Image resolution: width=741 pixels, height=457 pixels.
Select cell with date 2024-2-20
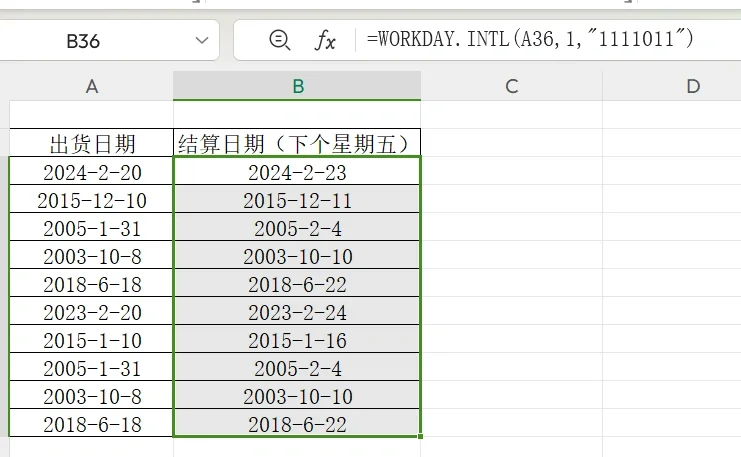pos(91,171)
